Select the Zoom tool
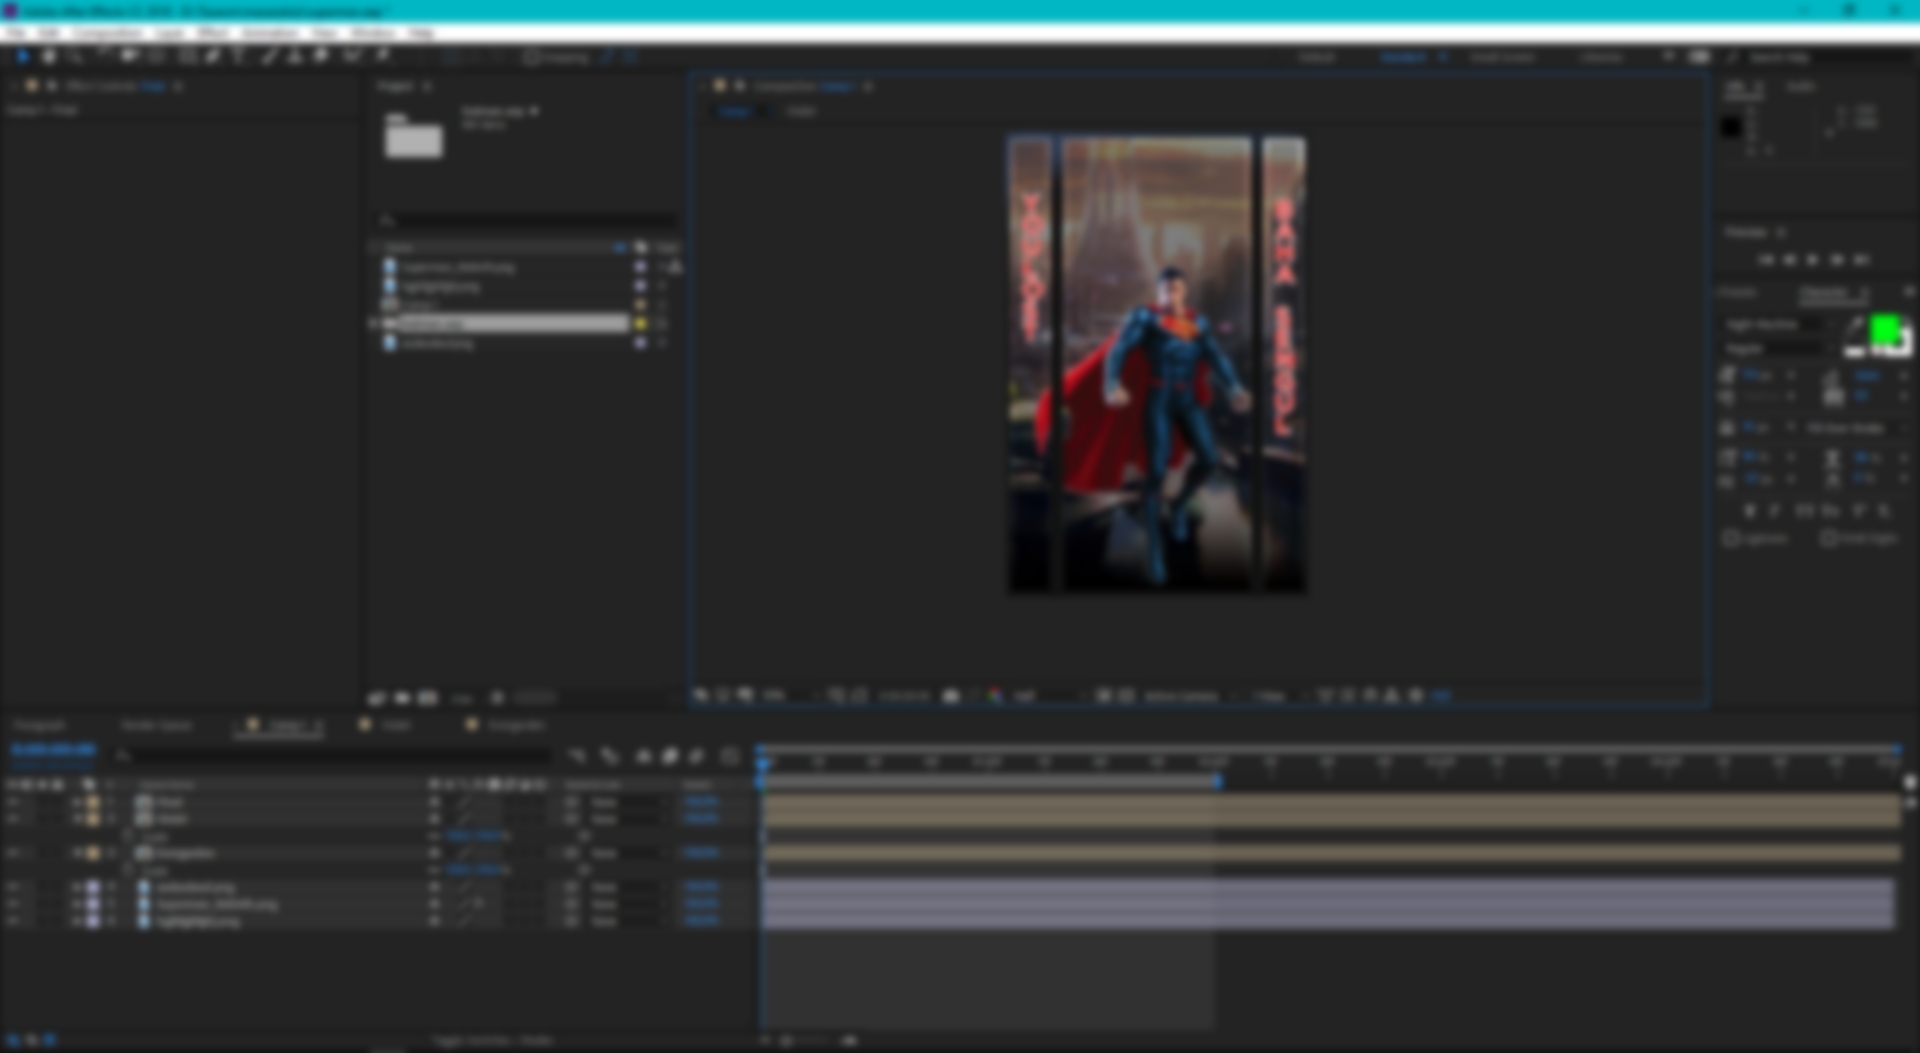 click(x=75, y=57)
